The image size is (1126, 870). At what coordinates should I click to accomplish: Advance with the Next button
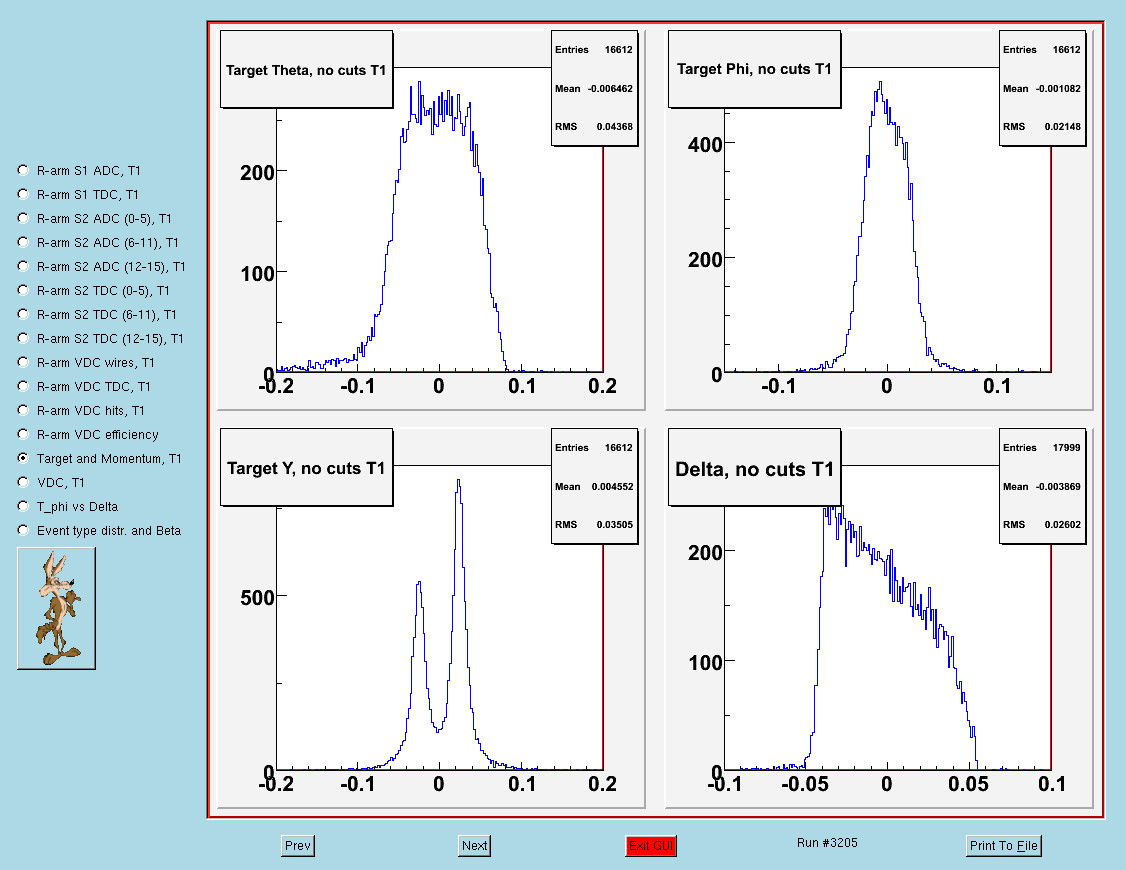475,846
